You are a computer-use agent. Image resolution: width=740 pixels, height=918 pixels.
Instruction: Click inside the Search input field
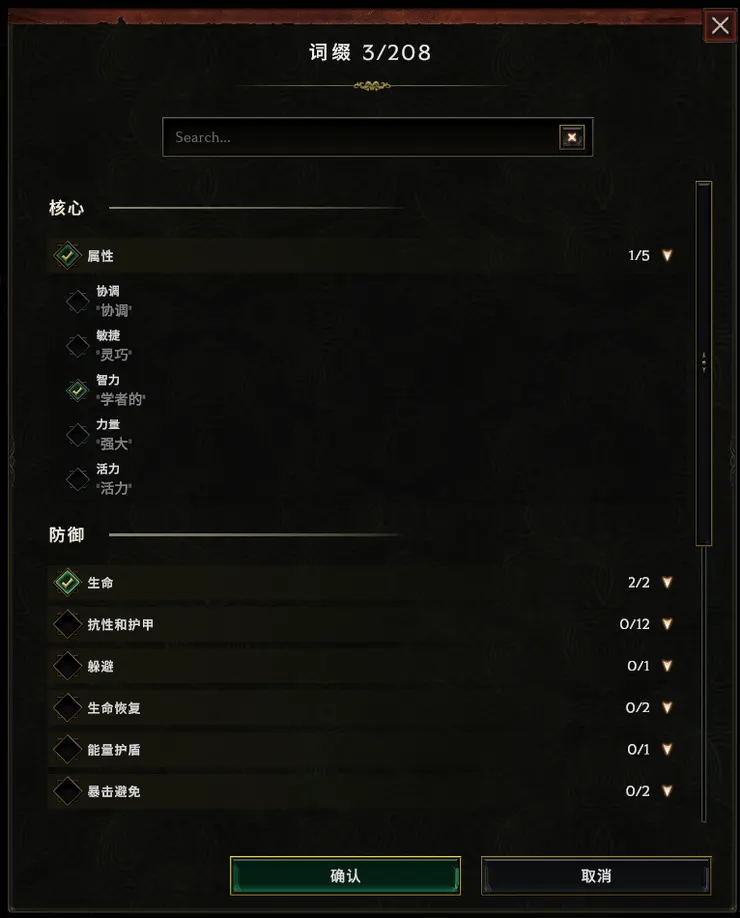(x=350, y=137)
